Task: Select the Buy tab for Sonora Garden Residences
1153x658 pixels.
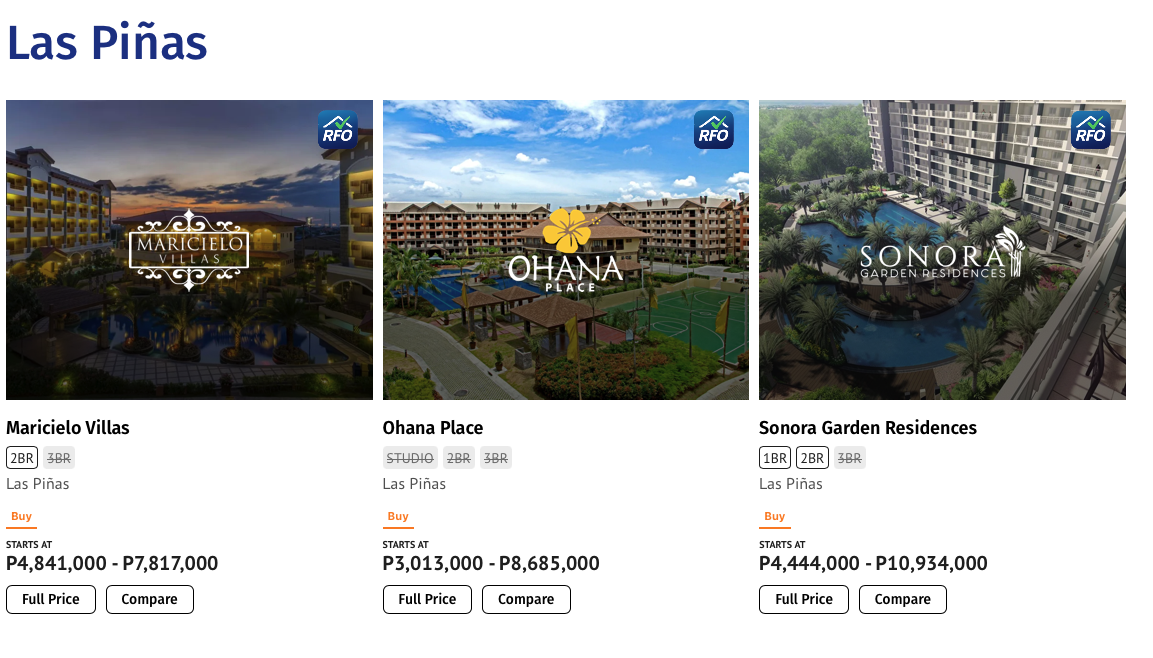Action: (x=775, y=517)
